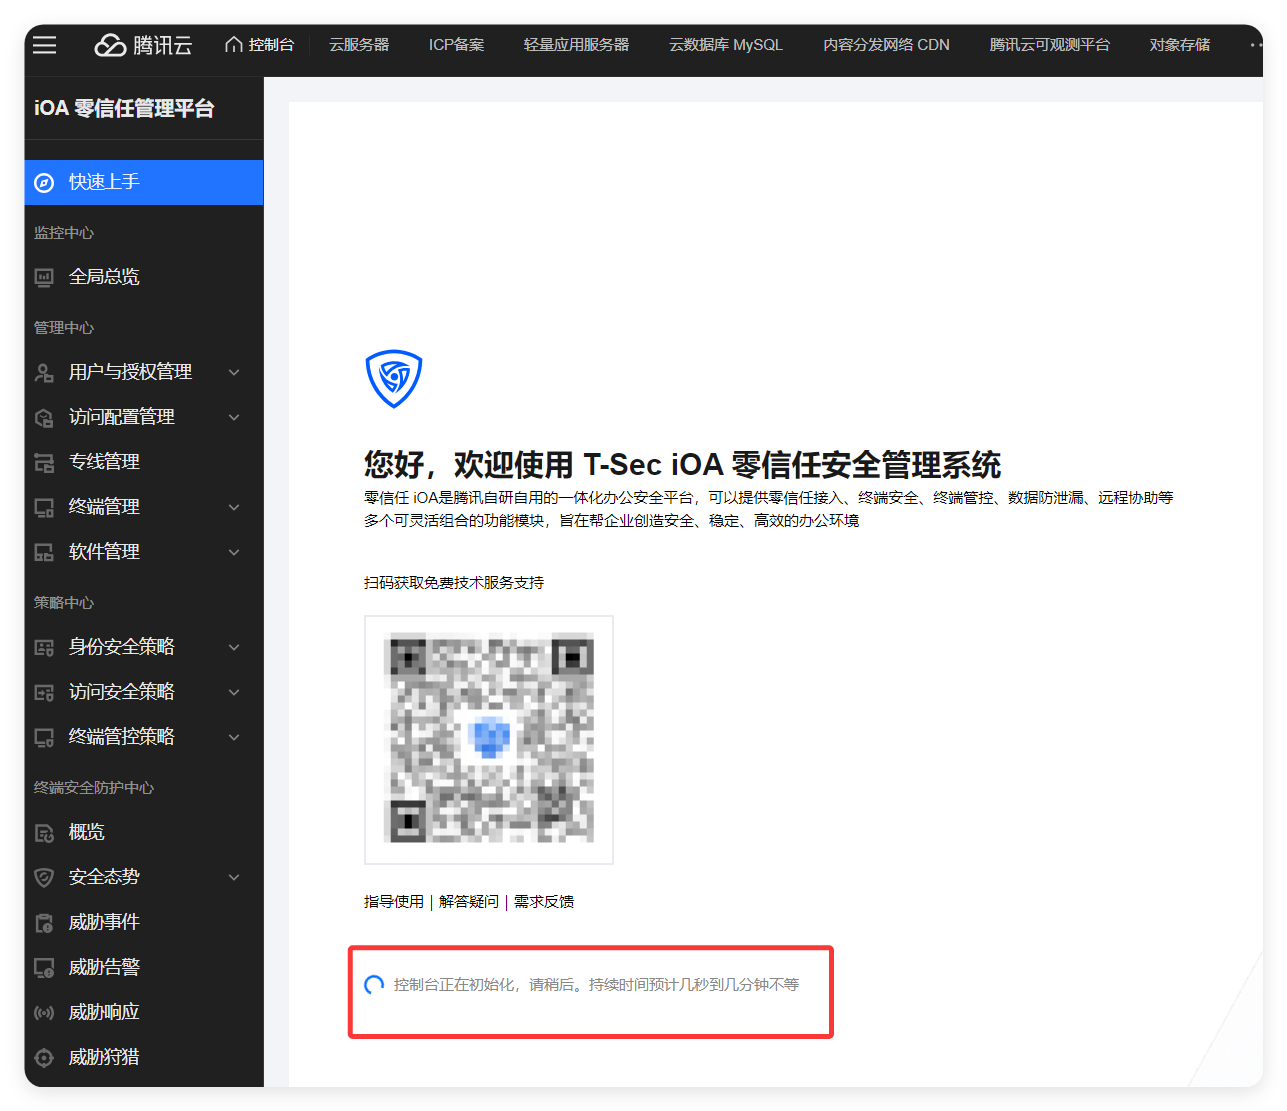1287x1111 pixels.
Task: Click the 终端管控策略 icon
Action: coord(44,737)
